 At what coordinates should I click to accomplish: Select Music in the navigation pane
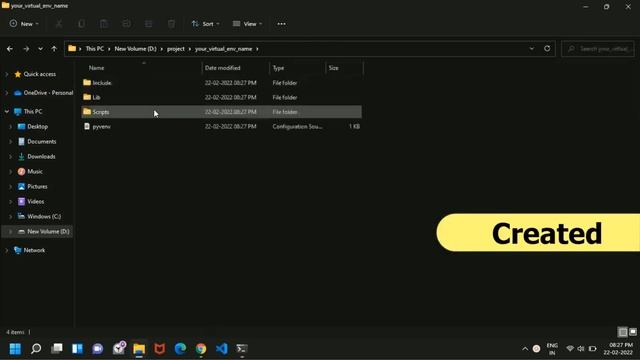click(x=35, y=171)
